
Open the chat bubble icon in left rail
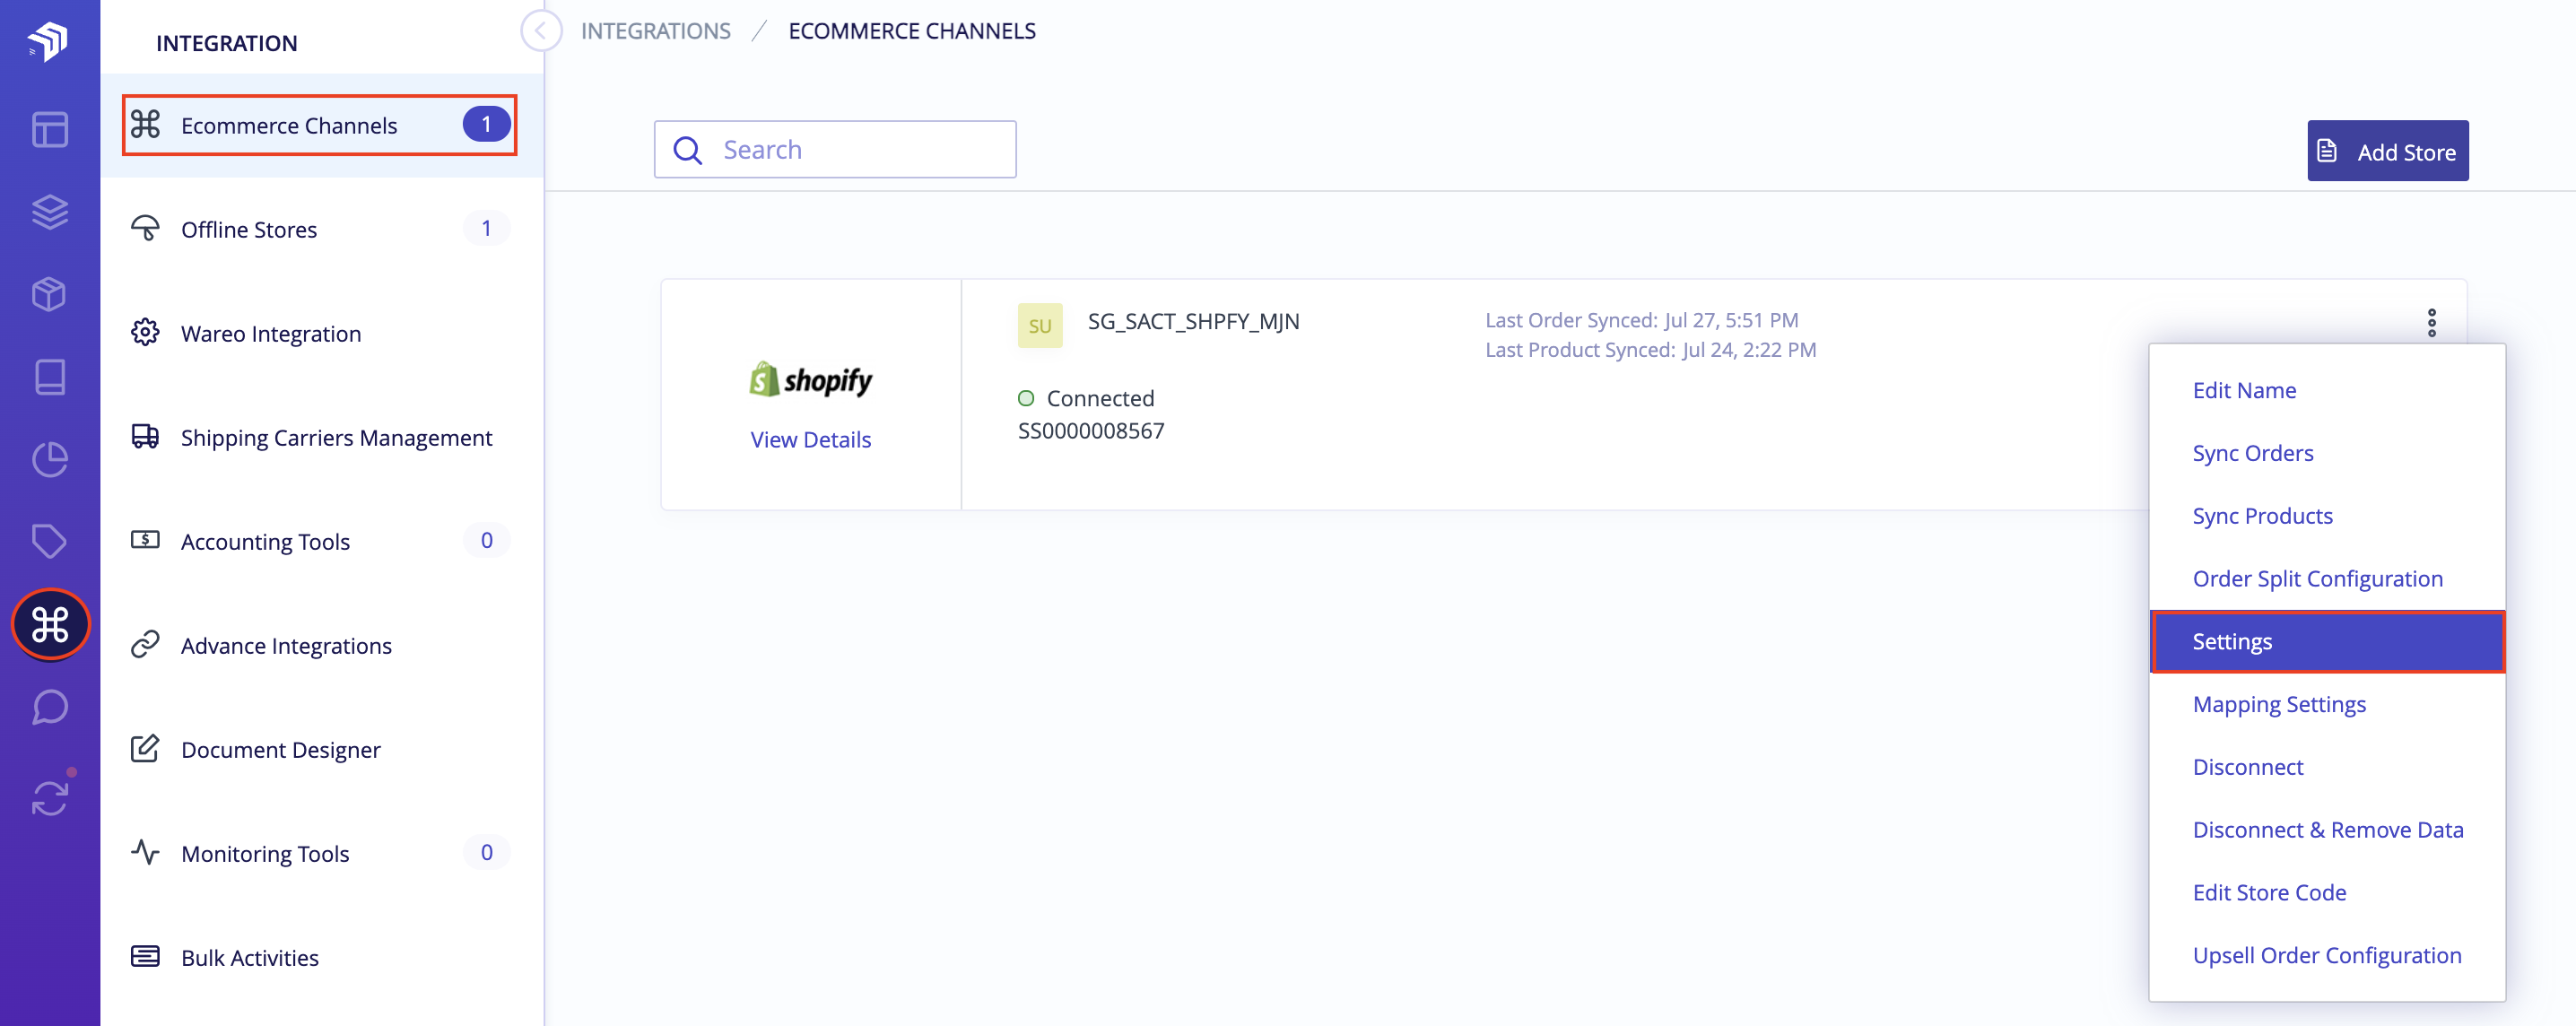point(49,707)
